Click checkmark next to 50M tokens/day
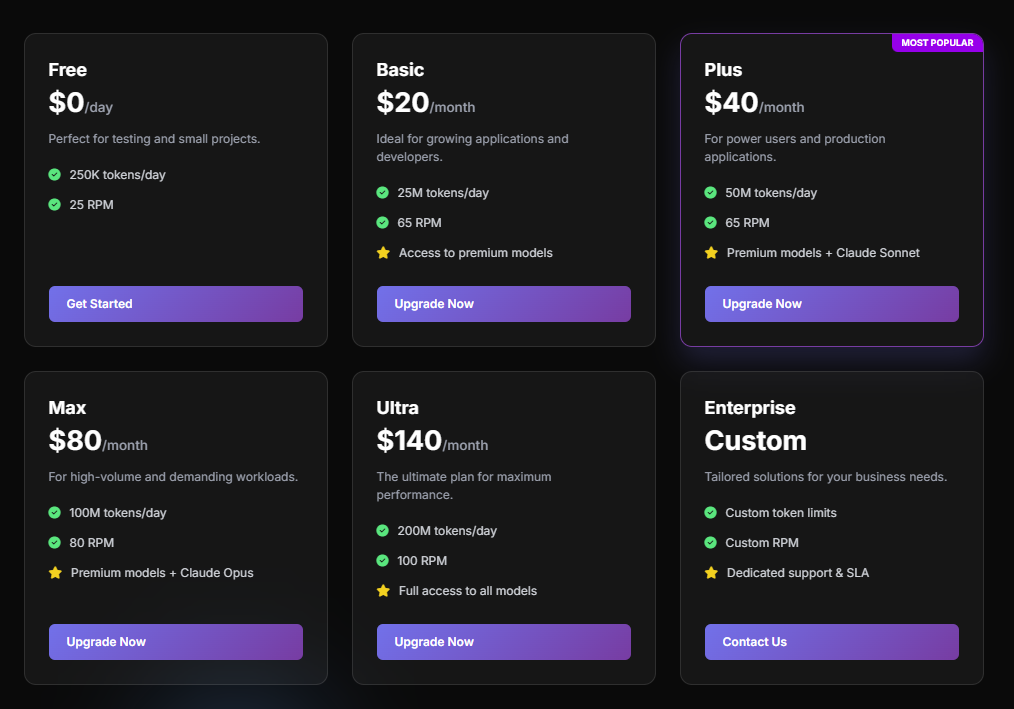 pos(711,192)
